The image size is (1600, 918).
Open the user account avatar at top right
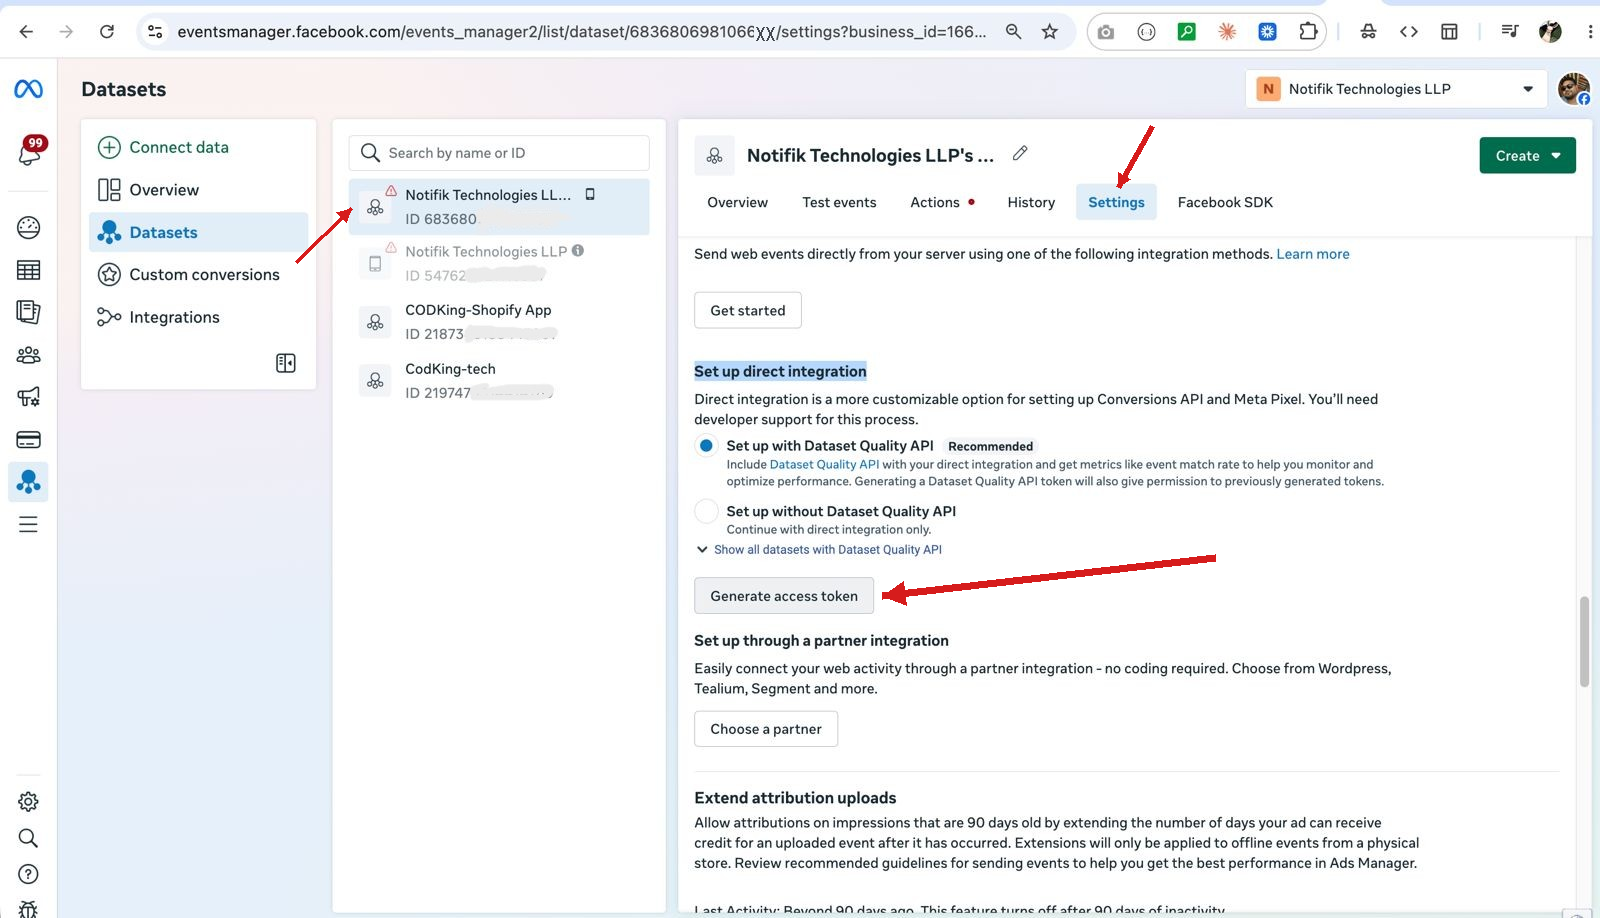point(1574,89)
